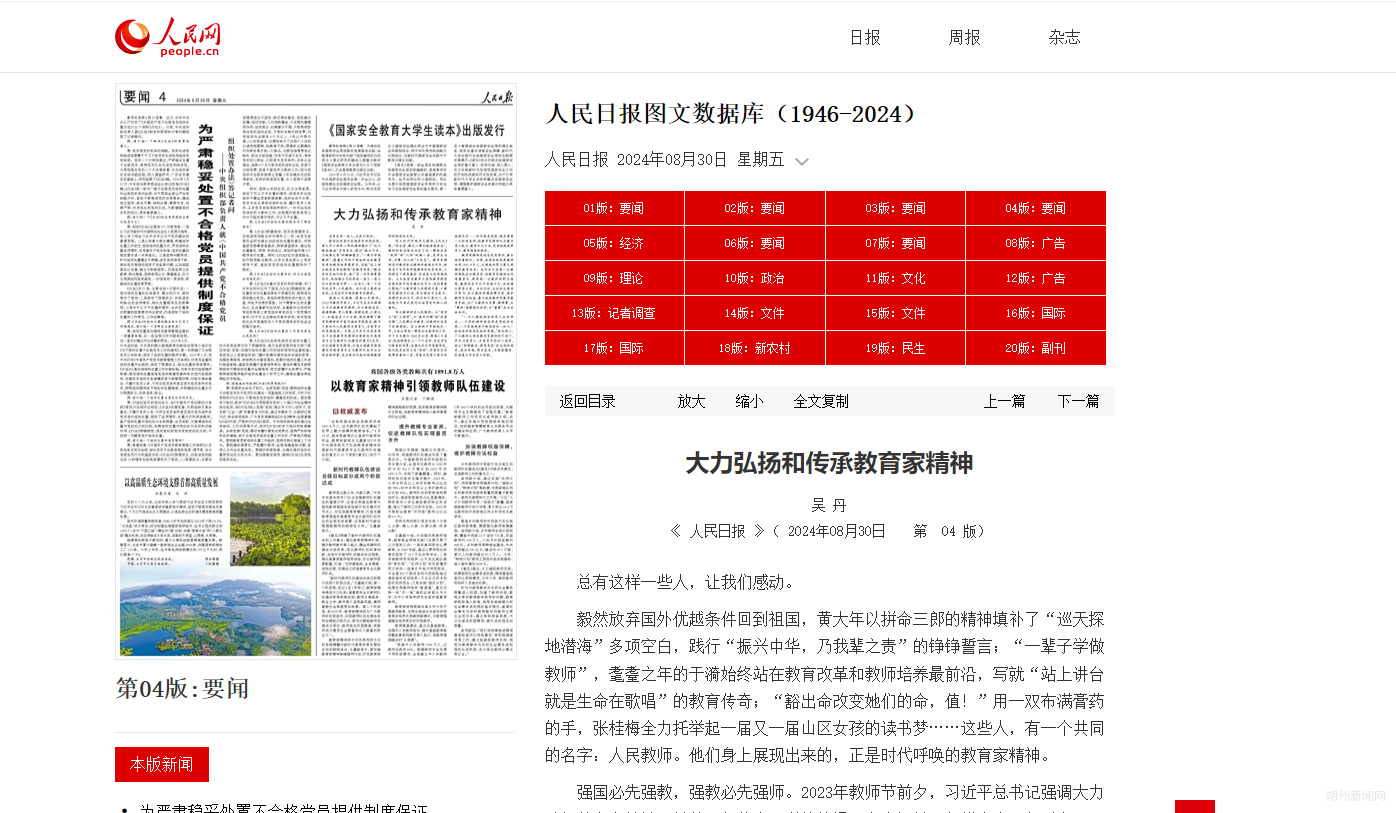Click 全文复制 to copy full text
Viewport: 1396px width, 813px height.
pos(821,401)
